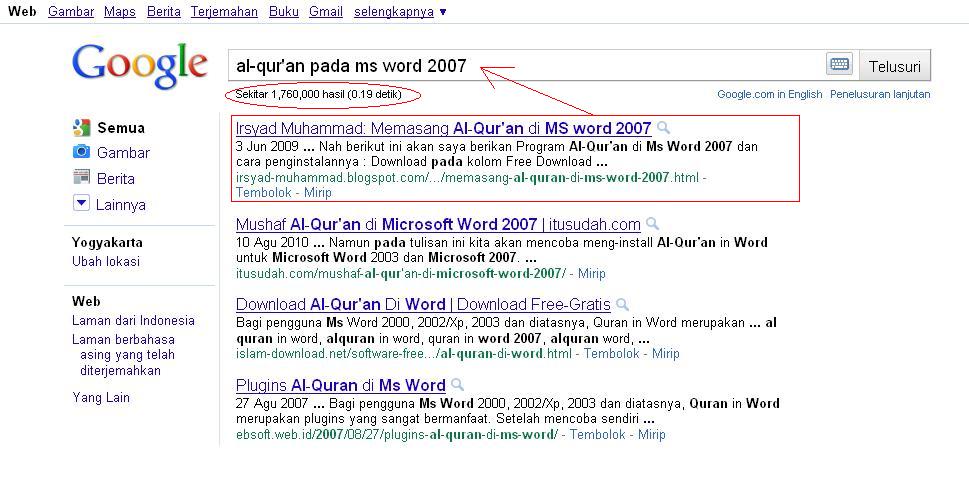Open Terjemahan from the top navigation

224,12
